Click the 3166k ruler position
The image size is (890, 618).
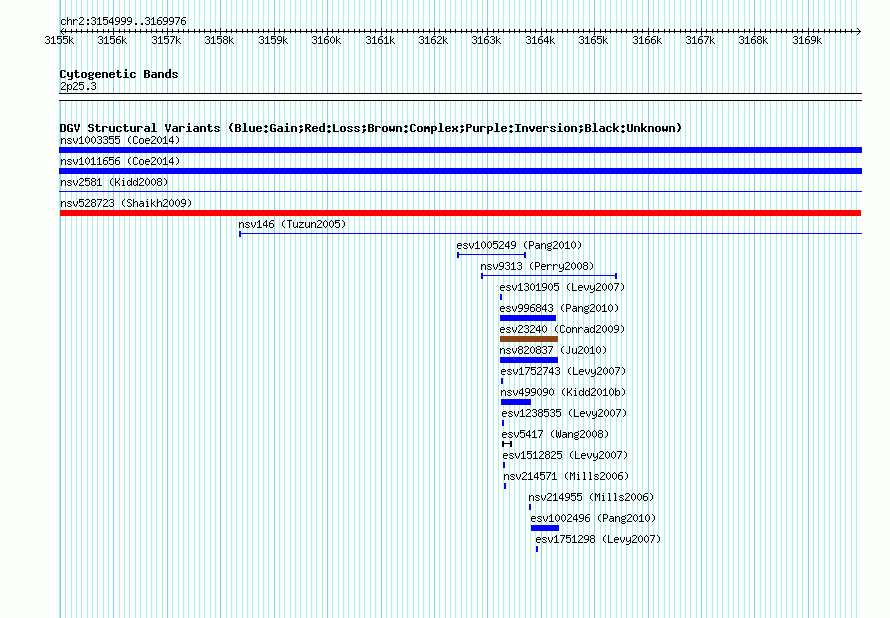click(647, 40)
